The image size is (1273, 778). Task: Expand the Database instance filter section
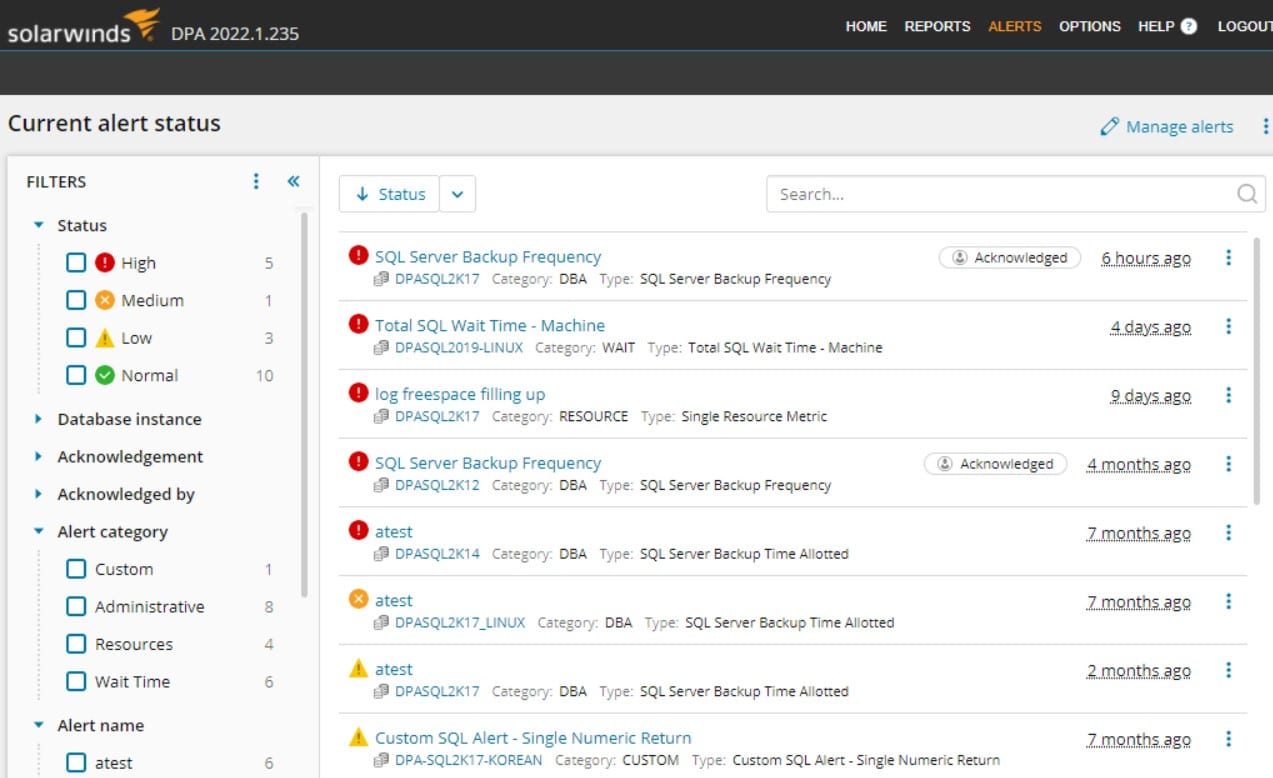(39, 419)
